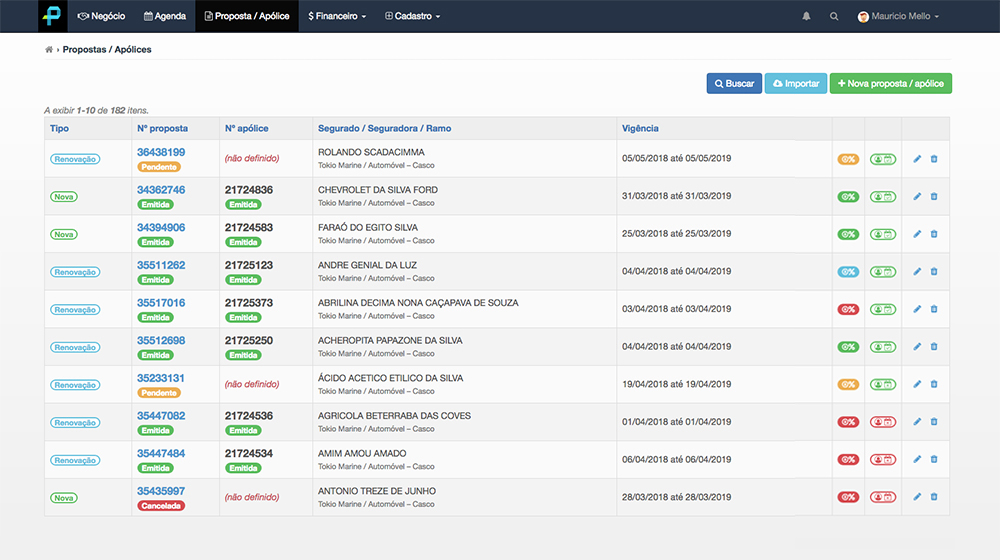Image resolution: width=1000 pixels, height=560 pixels.
Task: Click the Buscar button
Action: tap(734, 84)
